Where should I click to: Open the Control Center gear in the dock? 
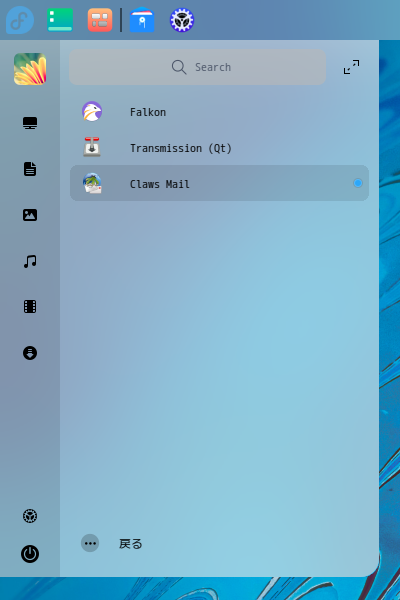coord(182,20)
